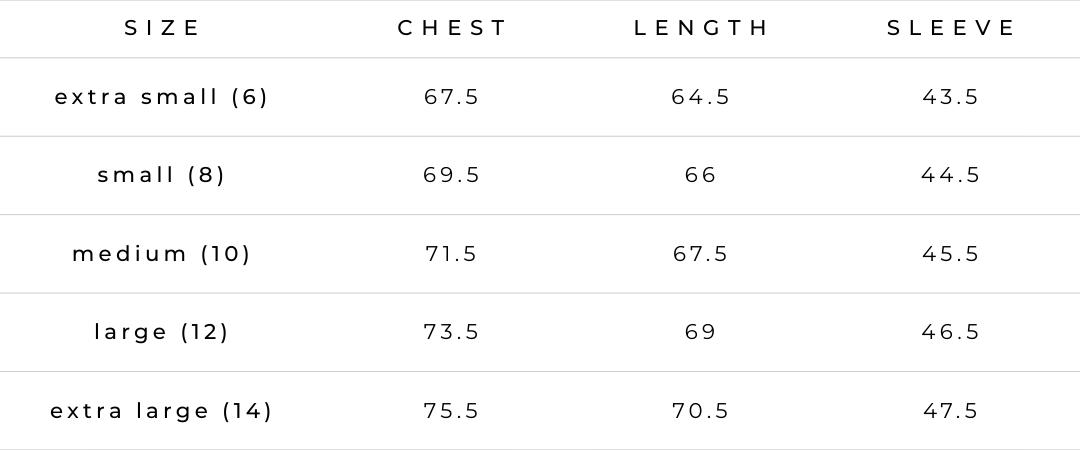Image resolution: width=1080 pixels, height=450 pixels.
Task: Click the SIZE column header
Action: (162, 28)
